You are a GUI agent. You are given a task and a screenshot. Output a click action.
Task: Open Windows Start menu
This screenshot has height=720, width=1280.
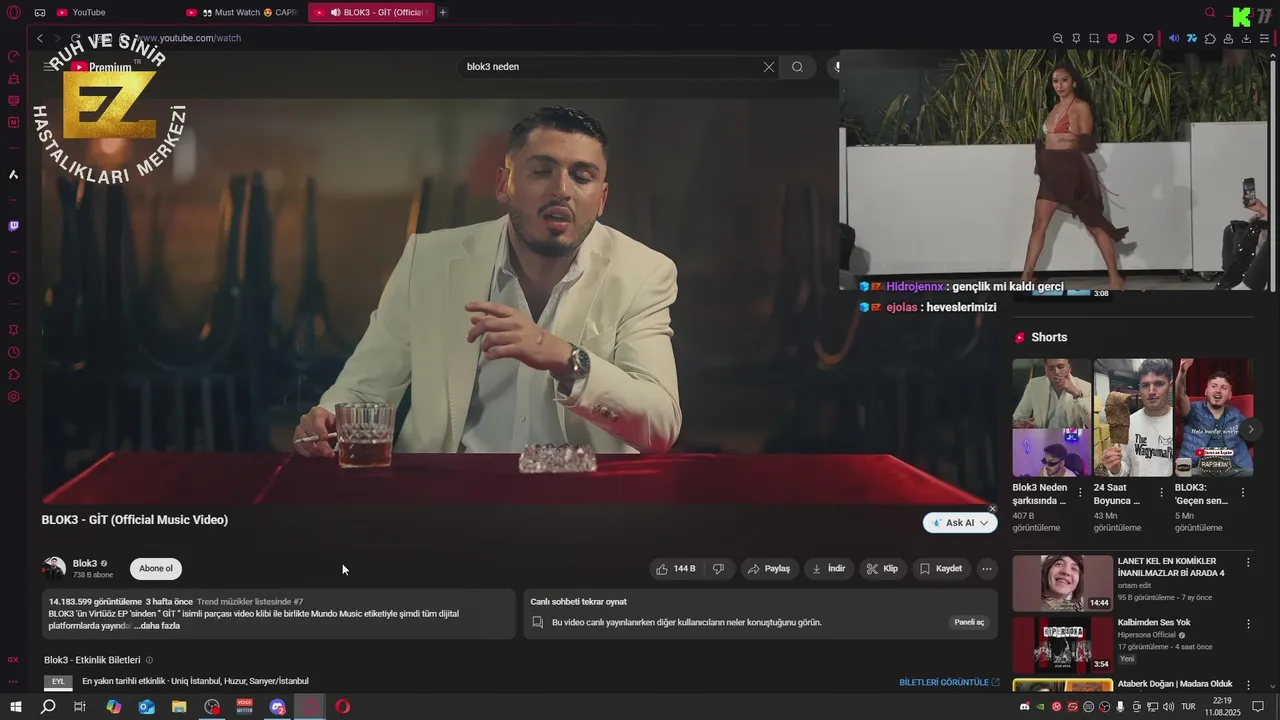(15, 707)
